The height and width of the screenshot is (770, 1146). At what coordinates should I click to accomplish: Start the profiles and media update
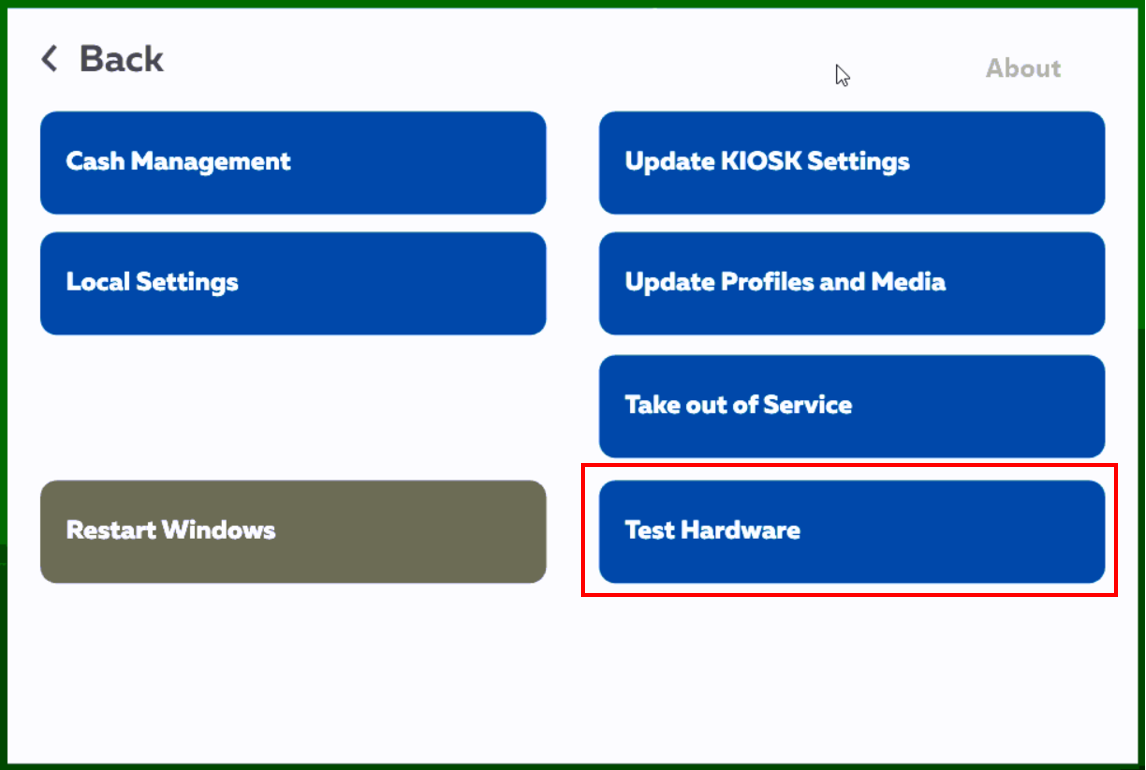pos(851,283)
